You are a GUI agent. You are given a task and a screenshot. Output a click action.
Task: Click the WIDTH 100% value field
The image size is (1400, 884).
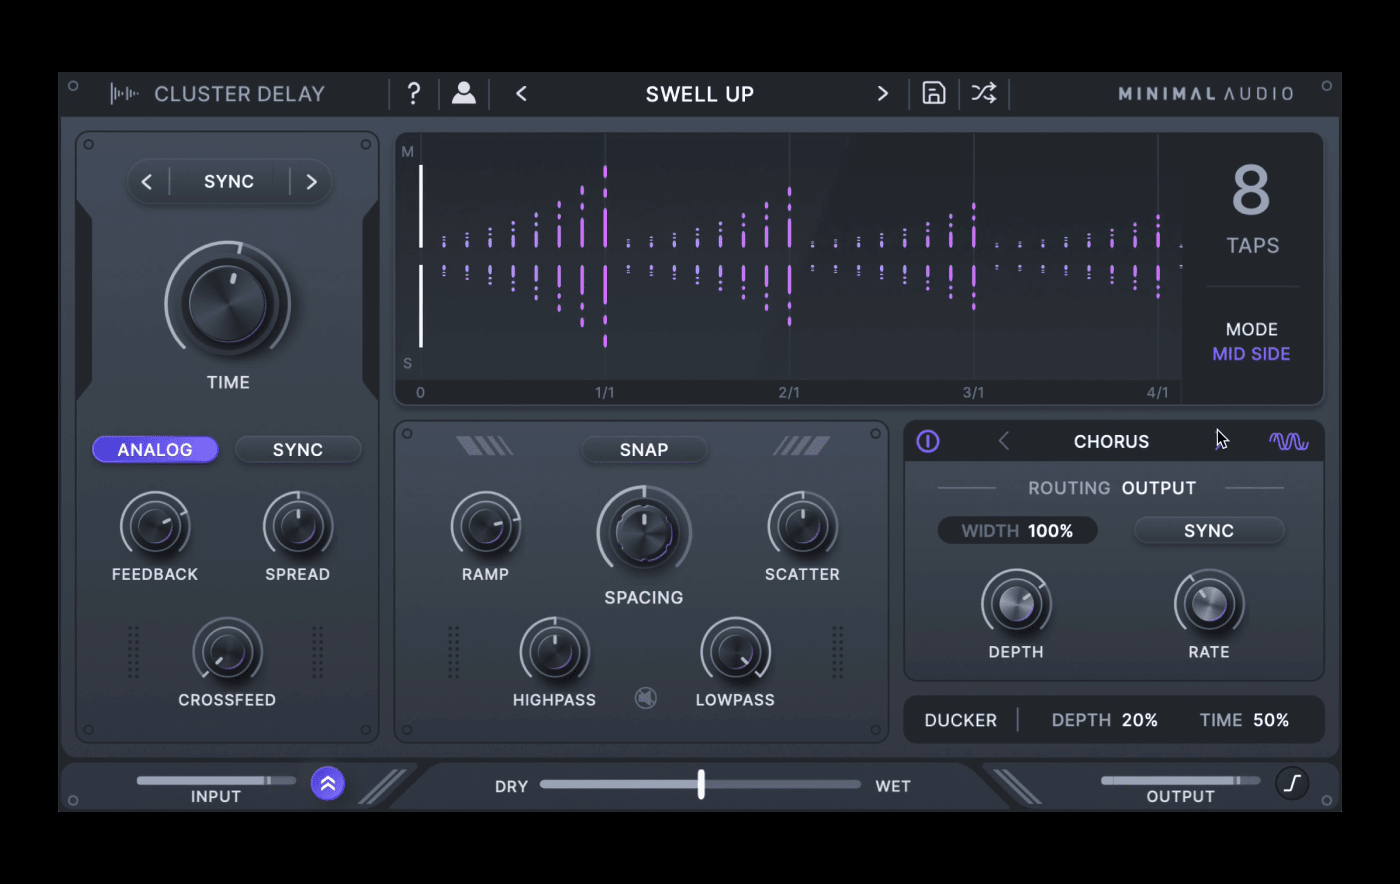[x=1017, y=531]
